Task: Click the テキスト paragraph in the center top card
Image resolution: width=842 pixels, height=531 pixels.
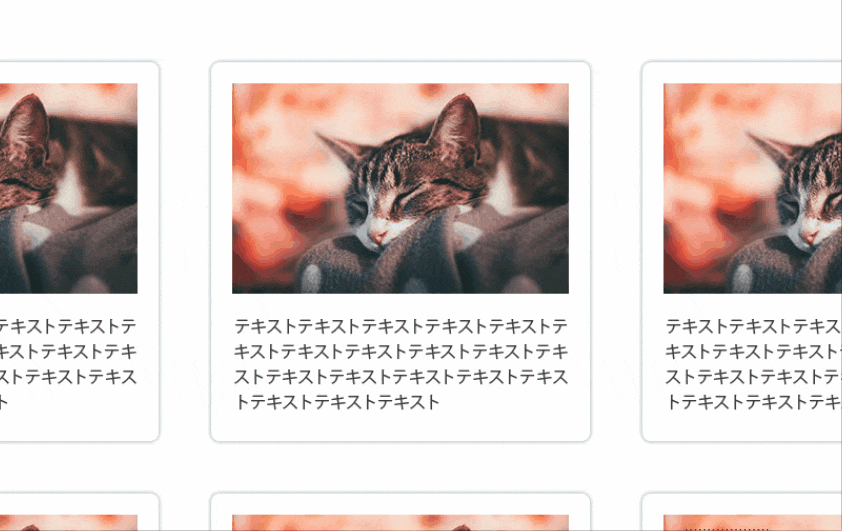Action: tap(401, 364)
